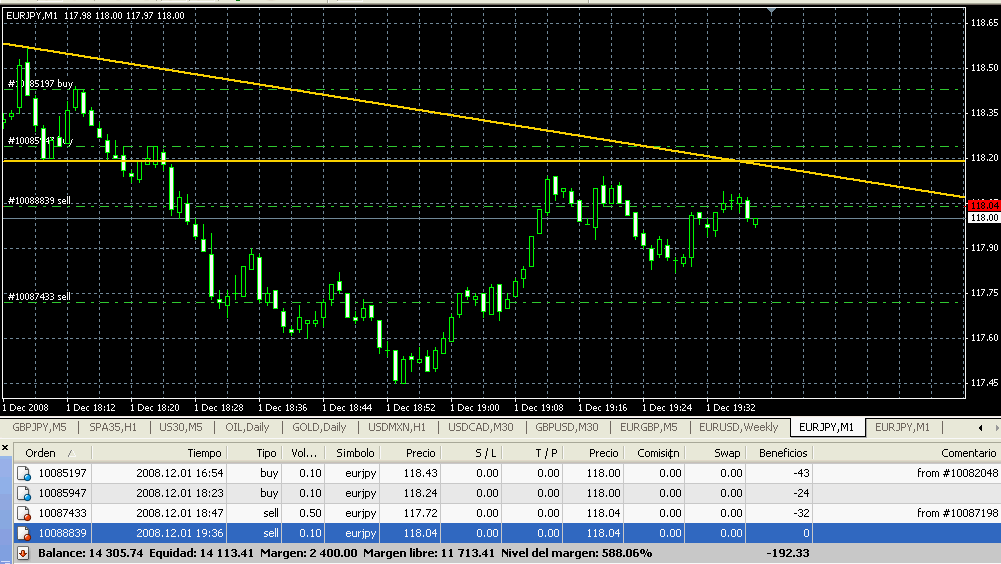Screen dimensions: 1001x564
Task: Click the time cell 2008.12.01 19:36
Action: [179, 533]
